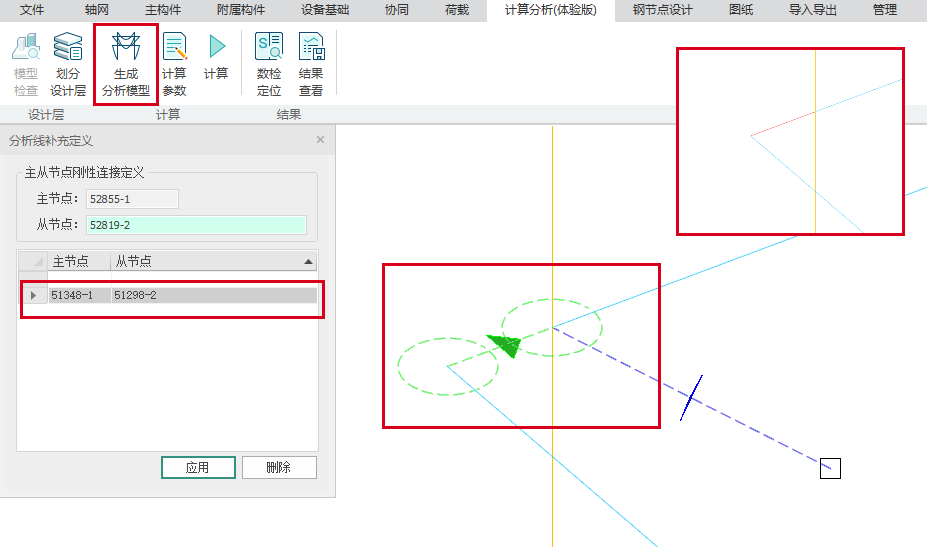Close the 分析线补充定义 panel
The width and height of the screenshot is (927, 547).
[x=320, y=140]
